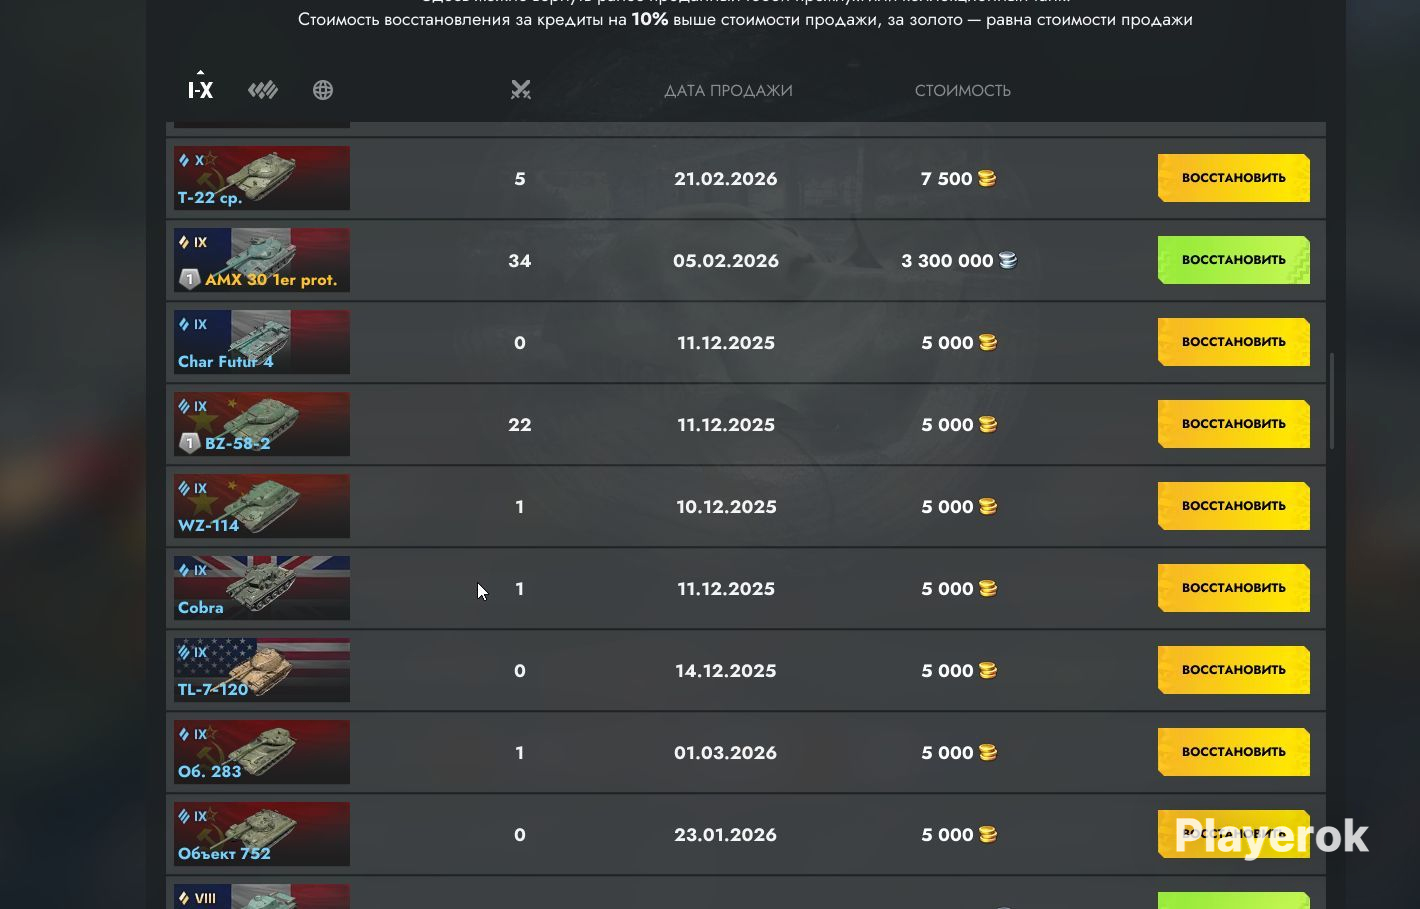Sort by ДАТА ПРОДАЖИ column
1420x909 pixels.
[x=728, y=90]
